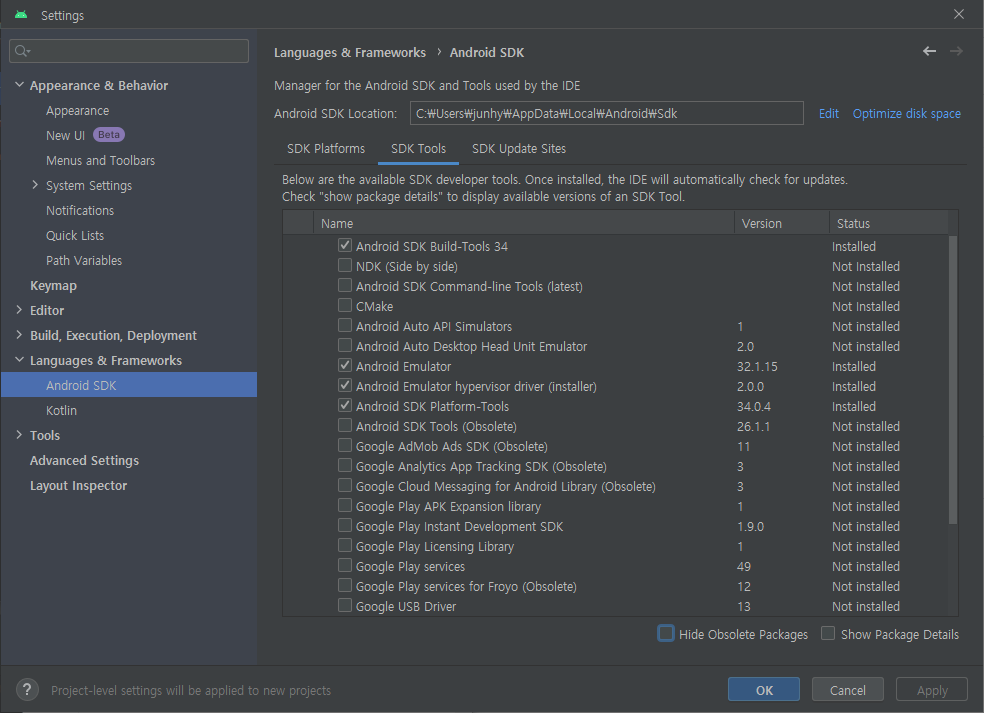This screenshot has height=713, width=984.
Task: Enable Show Package Details checkbox
Action: coord(828,633)
